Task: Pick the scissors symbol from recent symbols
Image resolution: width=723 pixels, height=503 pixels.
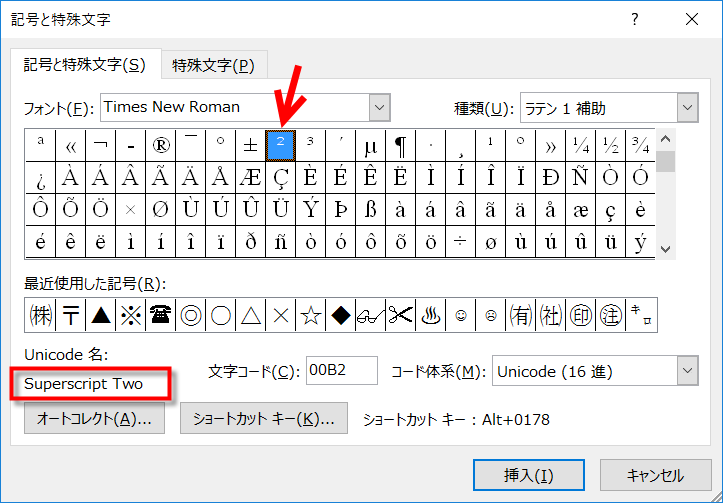Action: 401,316
